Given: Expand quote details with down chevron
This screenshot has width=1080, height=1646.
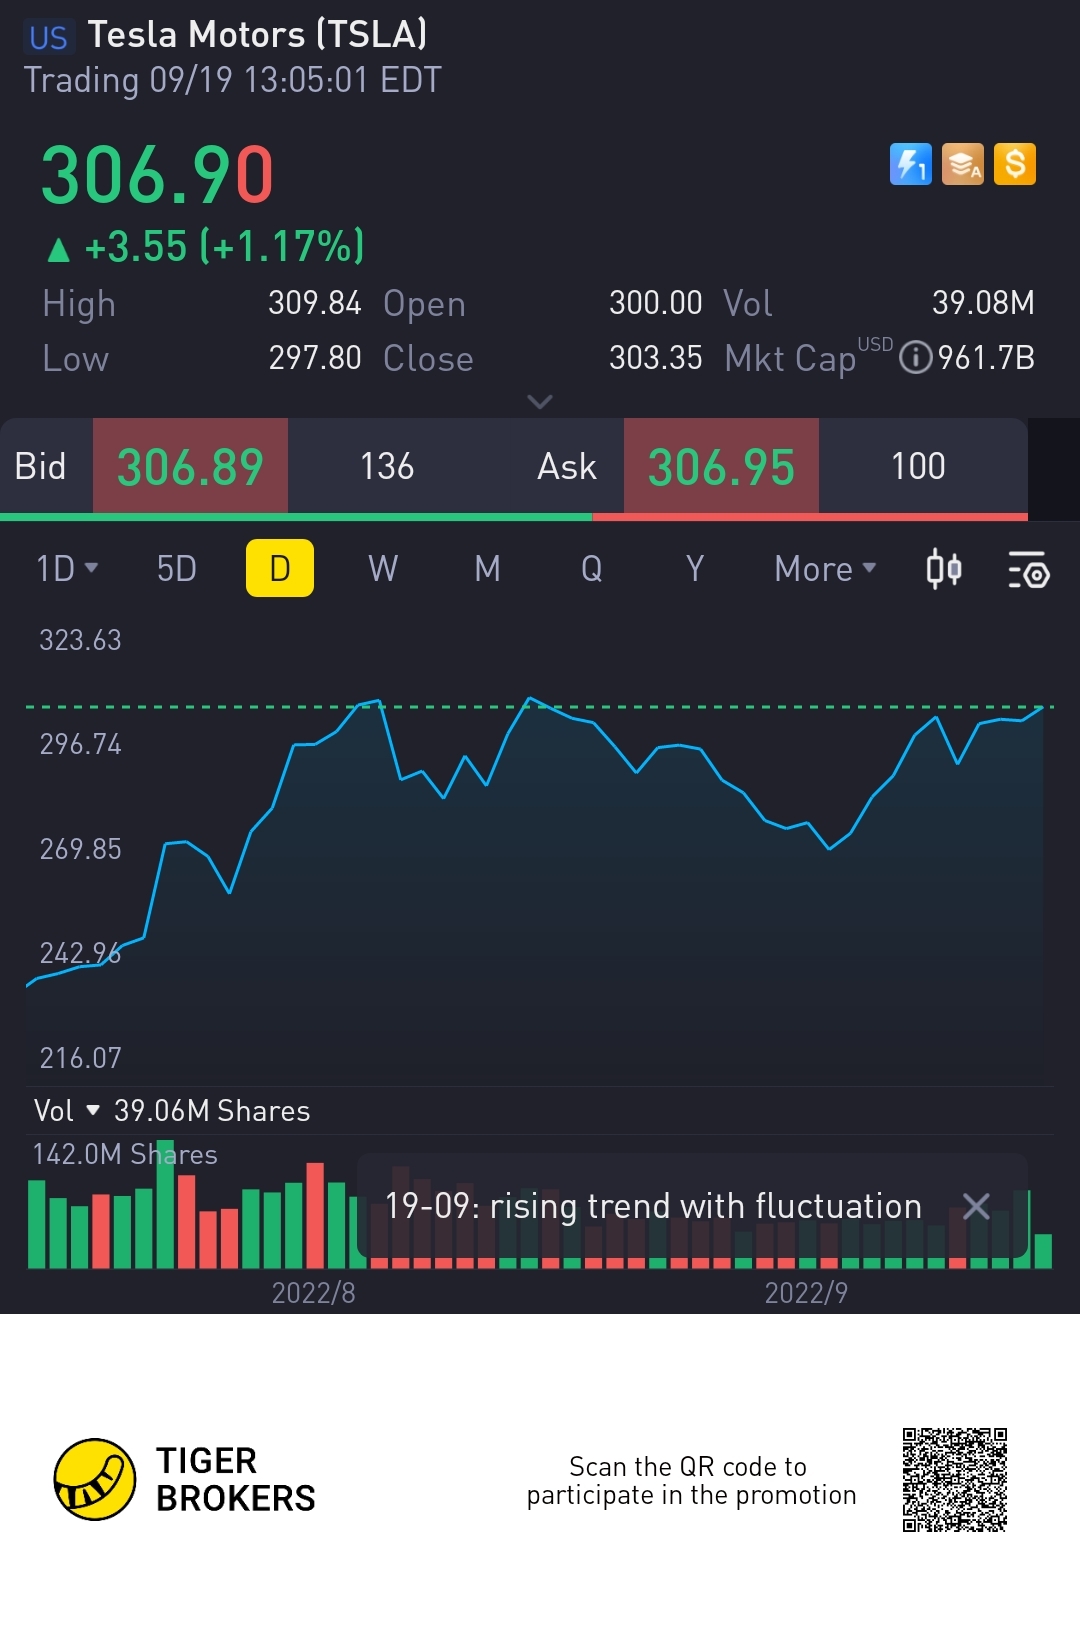Looking at the screenshot, I should tap(540, 402).
